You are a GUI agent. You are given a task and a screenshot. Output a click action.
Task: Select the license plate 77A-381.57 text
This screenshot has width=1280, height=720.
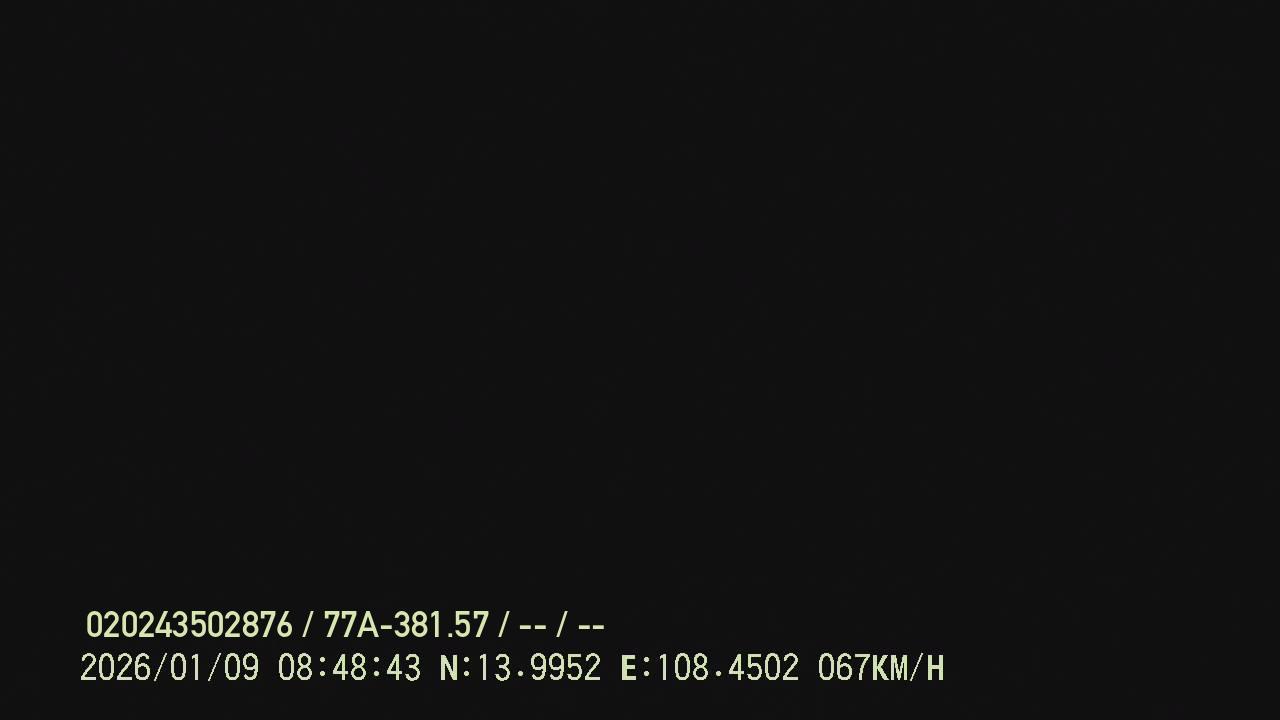pos(406,626)
